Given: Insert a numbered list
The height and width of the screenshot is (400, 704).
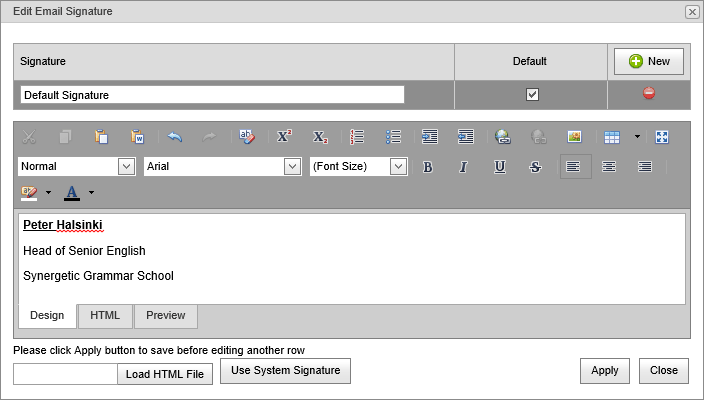Looking at the screenshot, I should (x=357, y=136).
